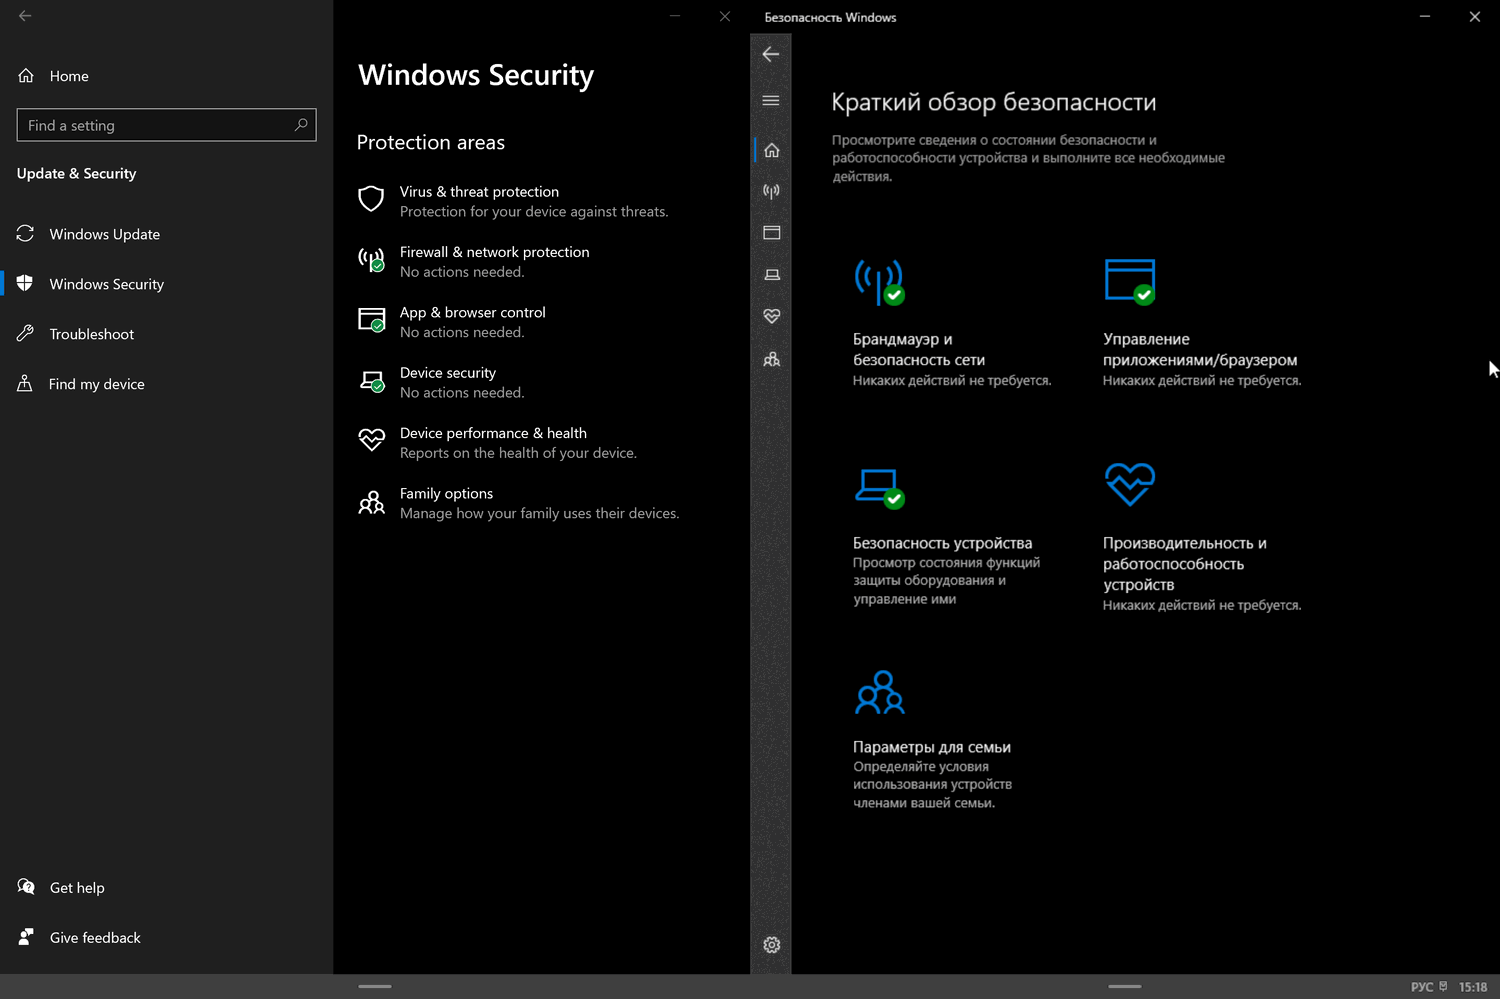The width and height of the screenshot is (1500, 999).
Task: Click back arrow in Безопасность Windows window
Action: pyautogui.click(x=770, y=54)
